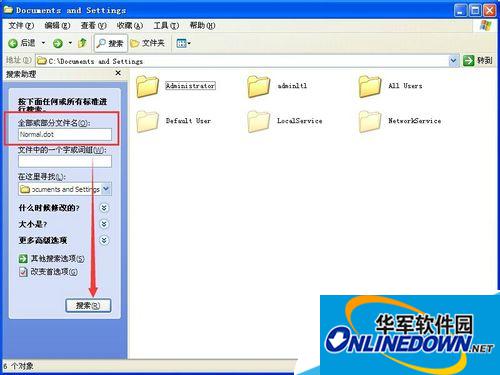
Task: Open the Favorites (收藏) menu
Action: pos(130,25)
